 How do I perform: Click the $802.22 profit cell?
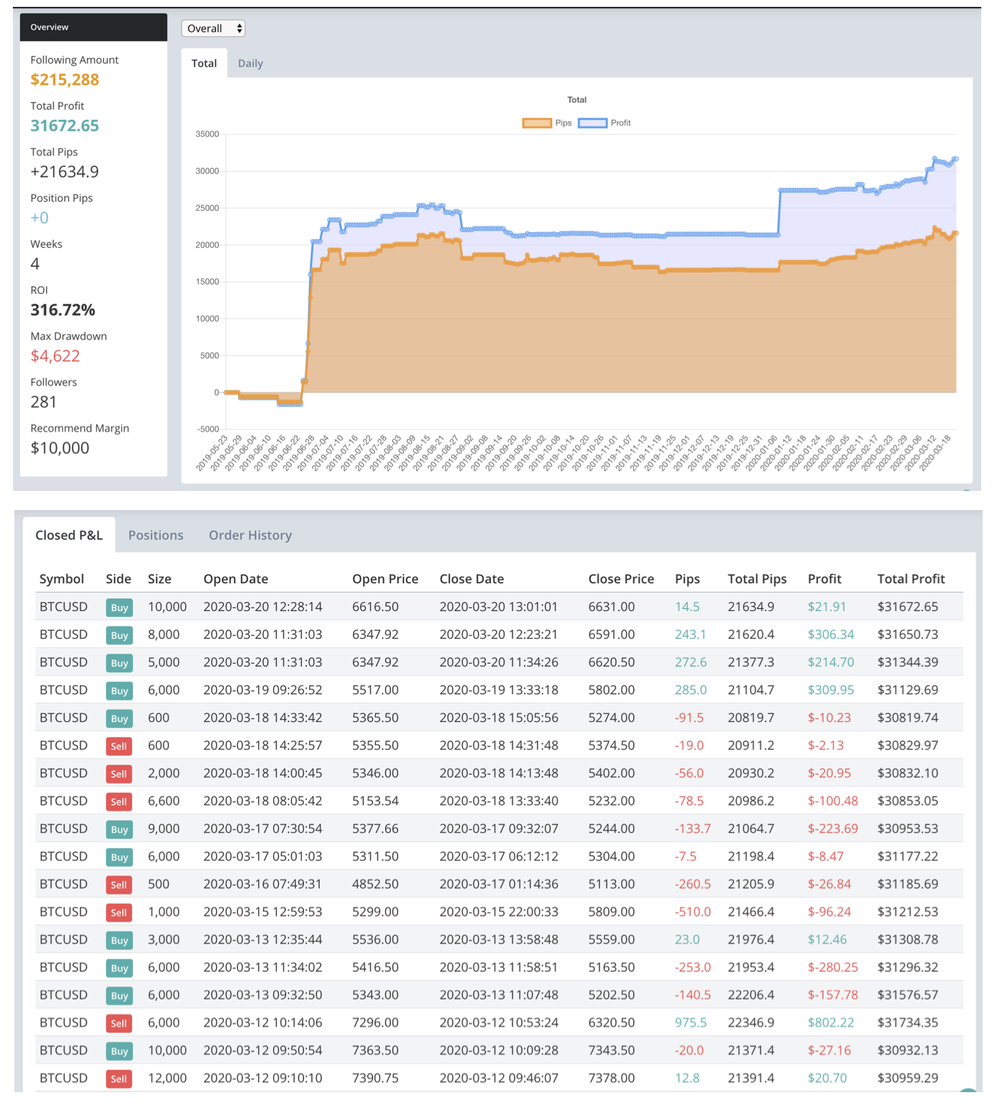pyautogui.click(x=831, y=1022)
